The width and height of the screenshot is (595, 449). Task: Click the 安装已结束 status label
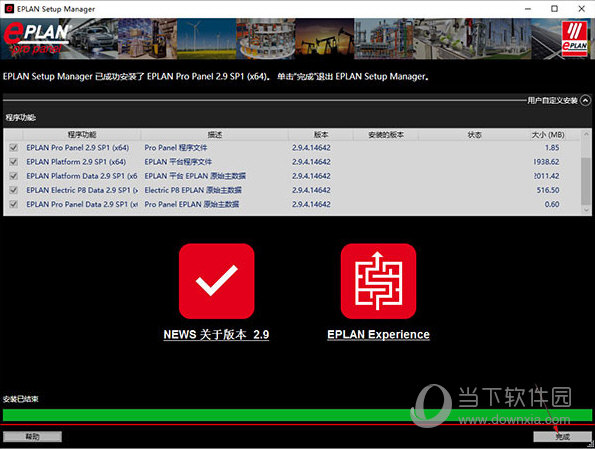pos(20,399)
